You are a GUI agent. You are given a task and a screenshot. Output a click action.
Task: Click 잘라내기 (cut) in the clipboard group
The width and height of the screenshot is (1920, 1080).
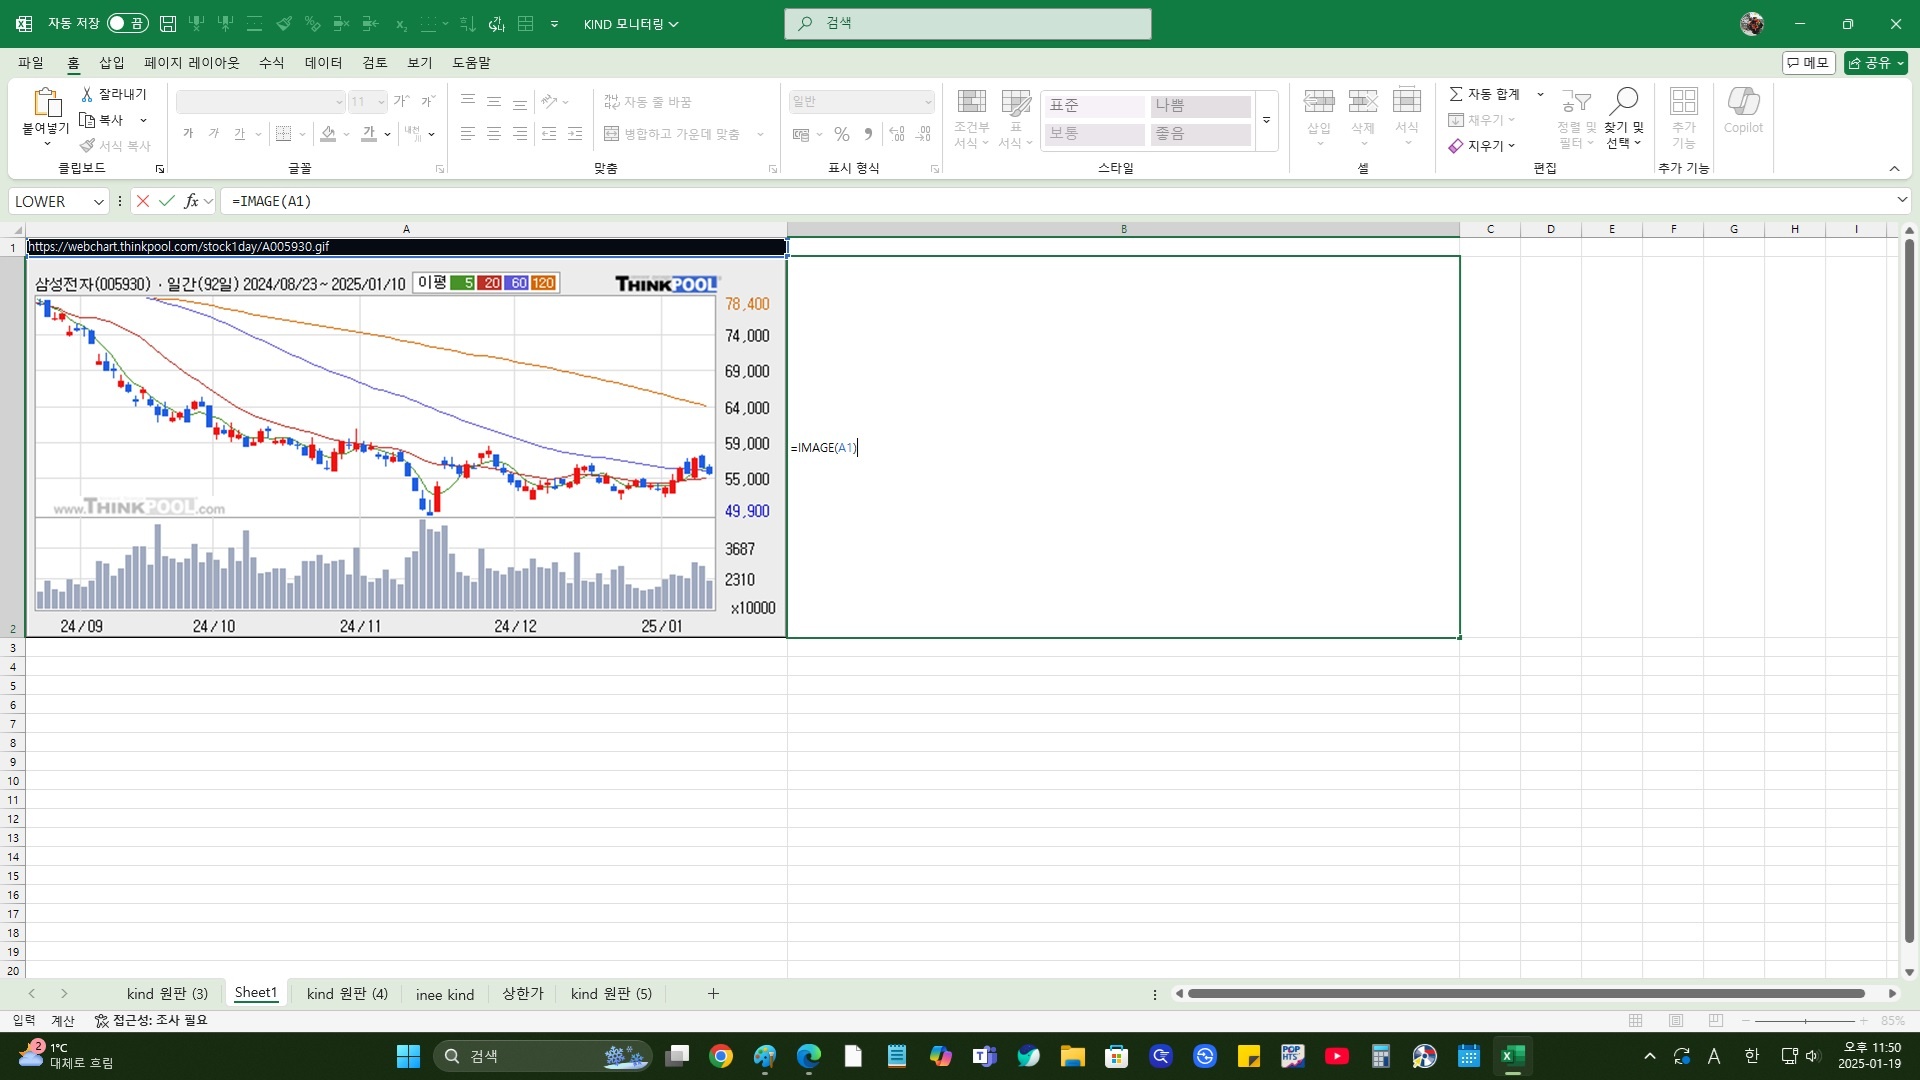click(113, 94)
